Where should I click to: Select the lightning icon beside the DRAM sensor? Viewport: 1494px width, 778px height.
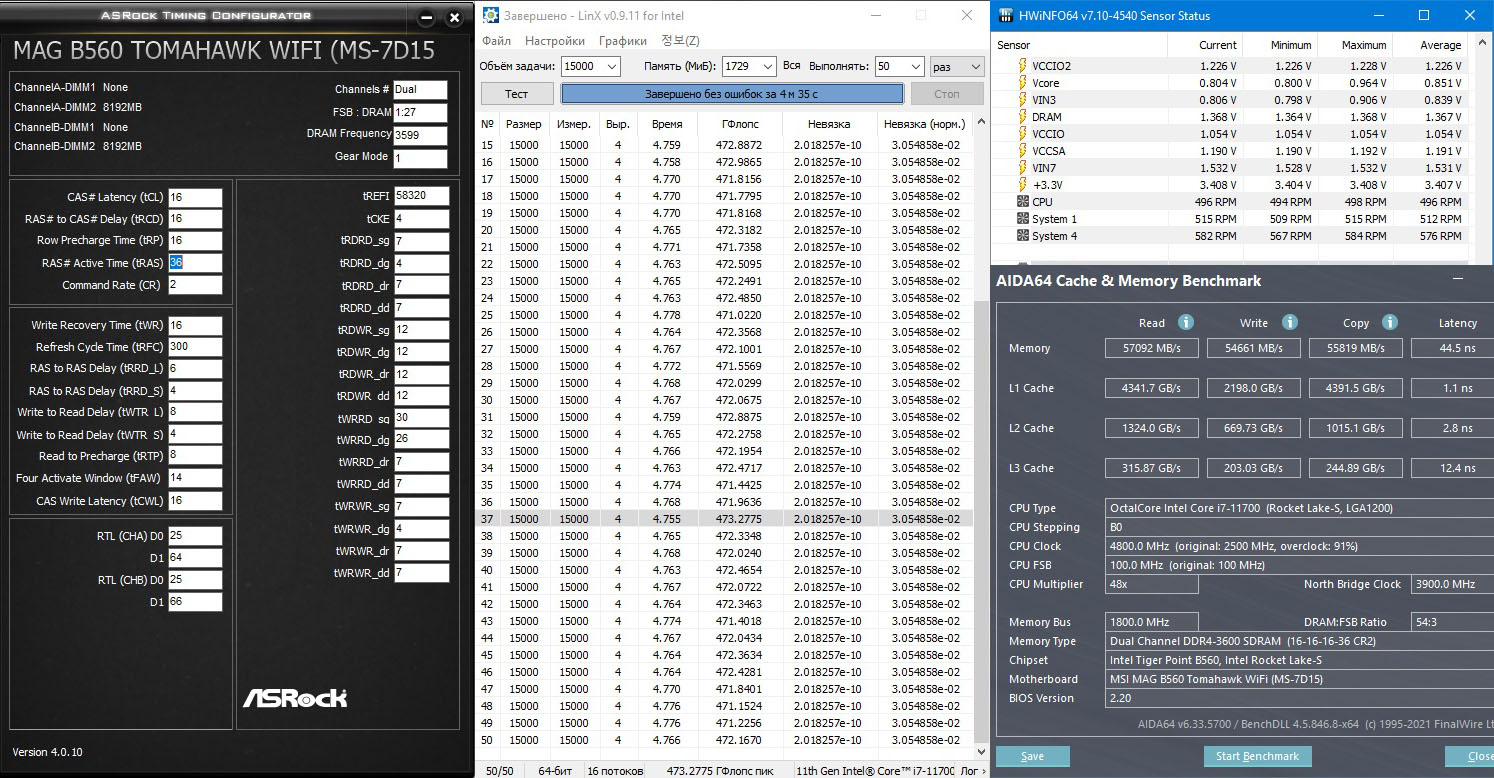(1022, 117)
